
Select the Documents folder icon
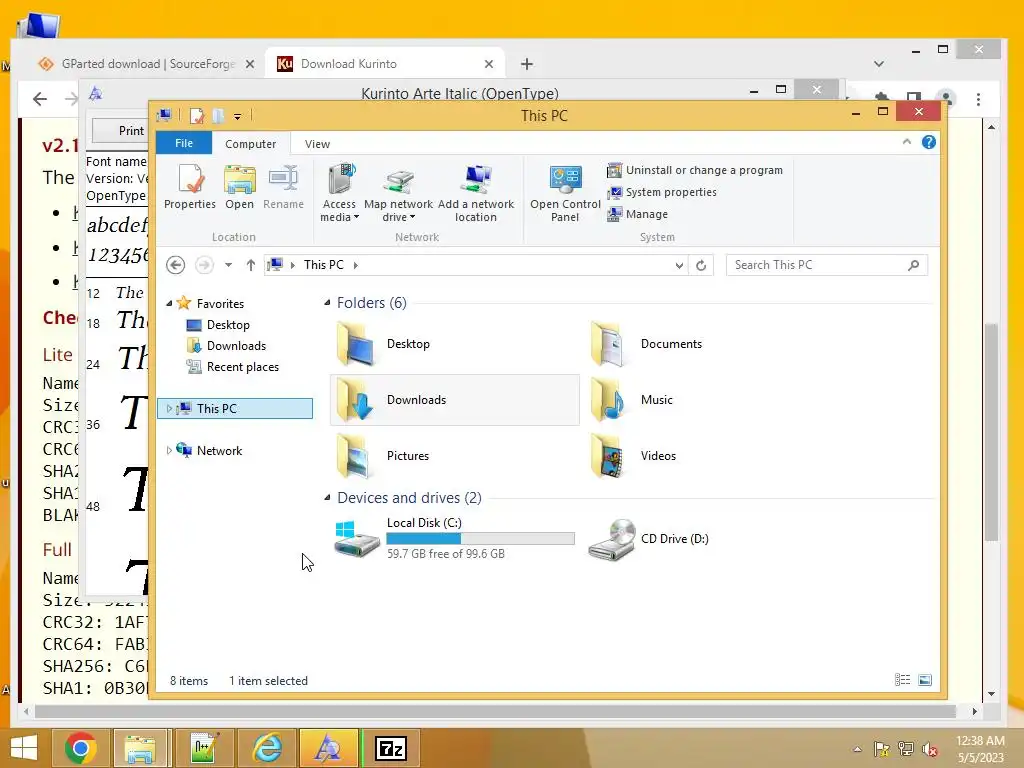[608, 344]
